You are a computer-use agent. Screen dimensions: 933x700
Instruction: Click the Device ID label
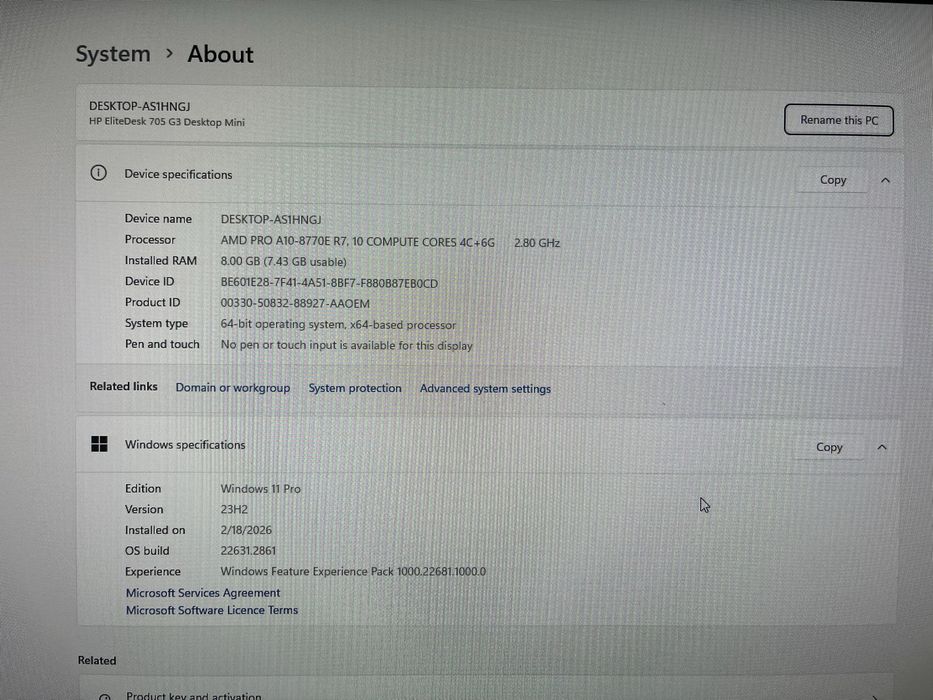(x=149, y=281)
